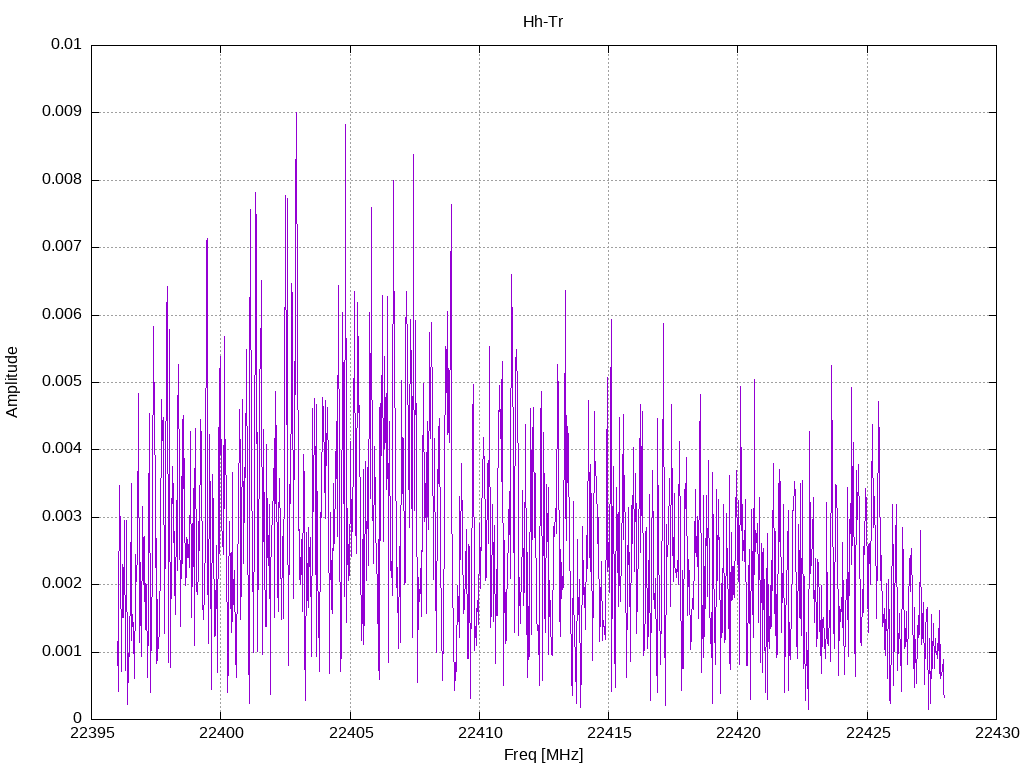The image size is (1024, 768).
Task: Click the 0.008 y-axis tick label
Action: click(x=62, y=179)
